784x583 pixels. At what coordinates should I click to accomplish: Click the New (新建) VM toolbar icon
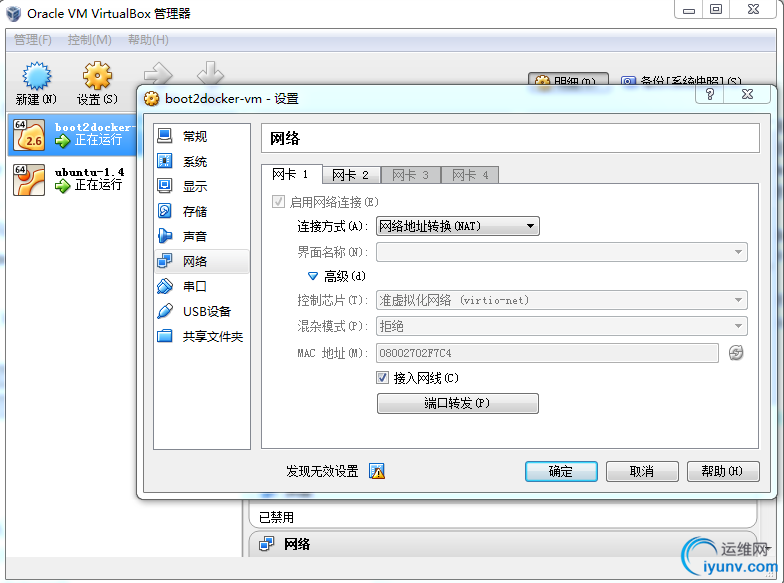tap(36, 76)
